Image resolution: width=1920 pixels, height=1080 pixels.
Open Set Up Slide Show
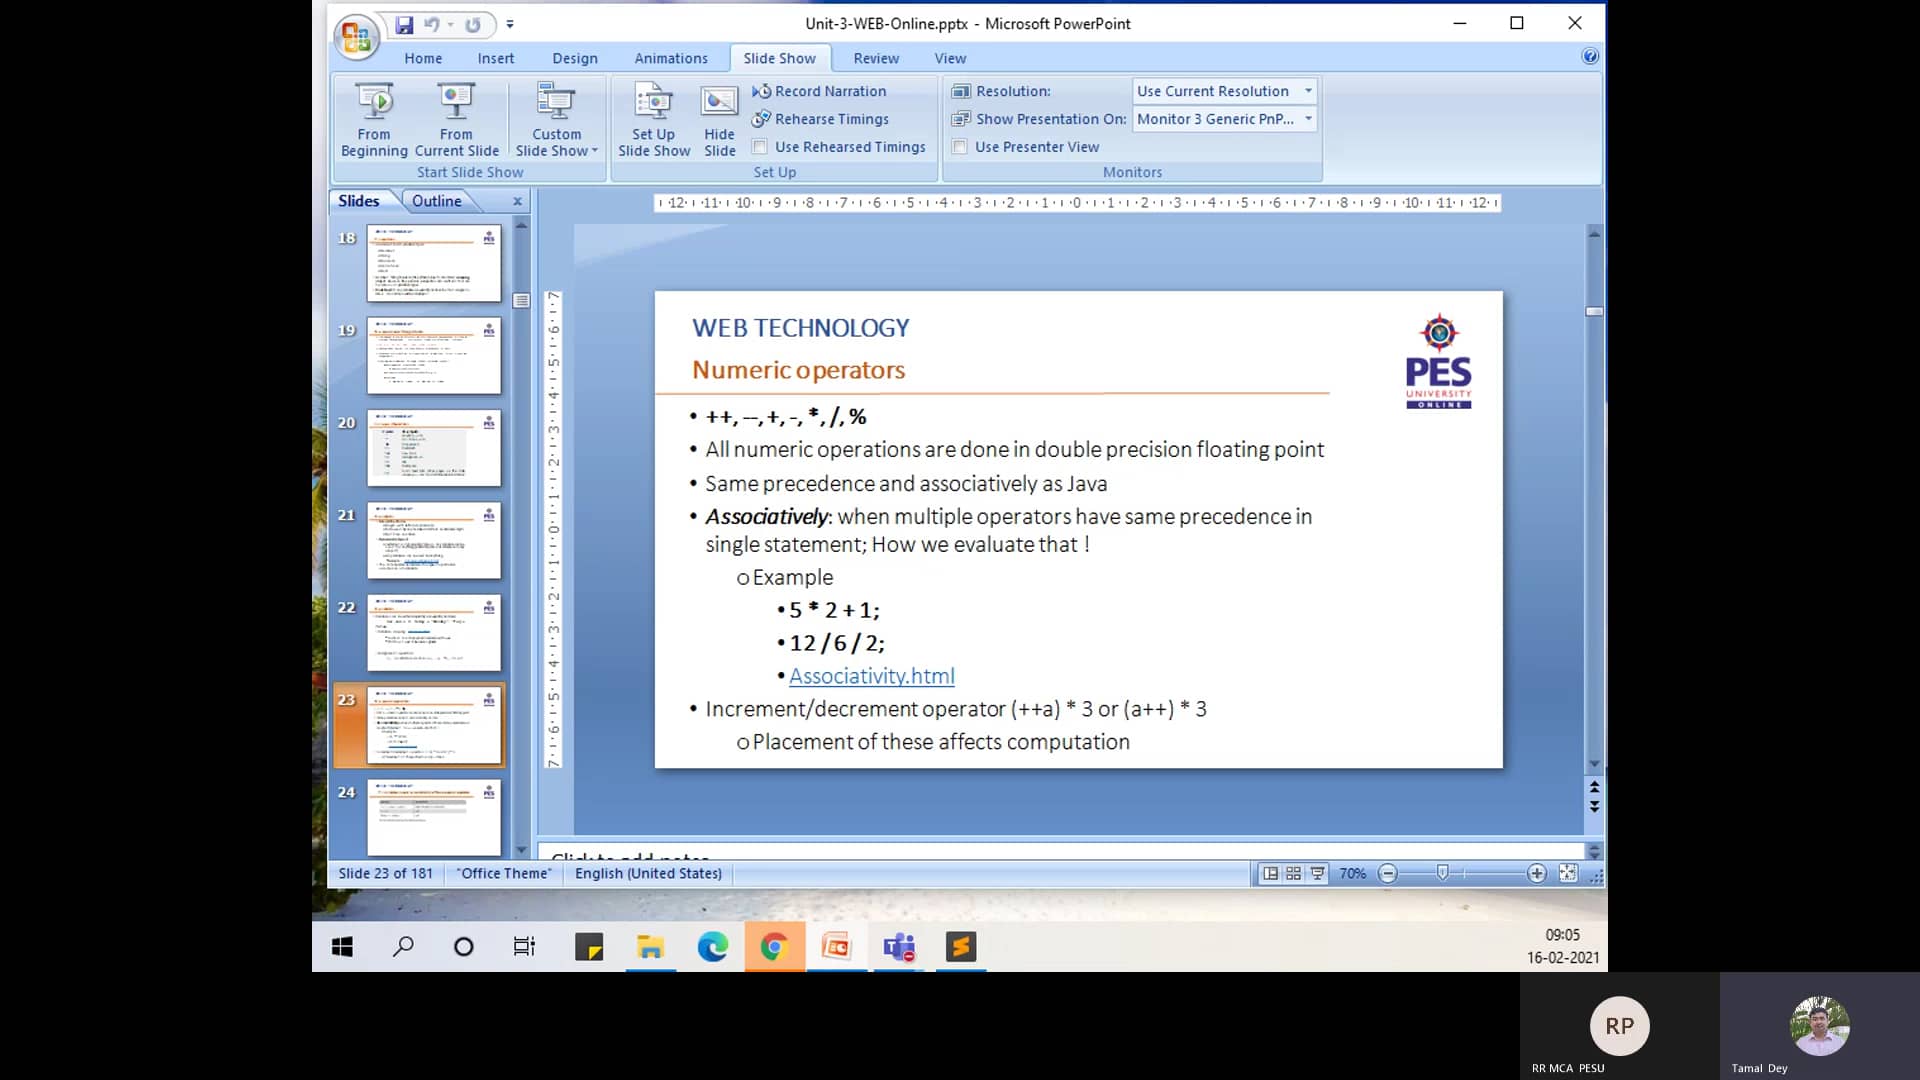tap(653, 118)
